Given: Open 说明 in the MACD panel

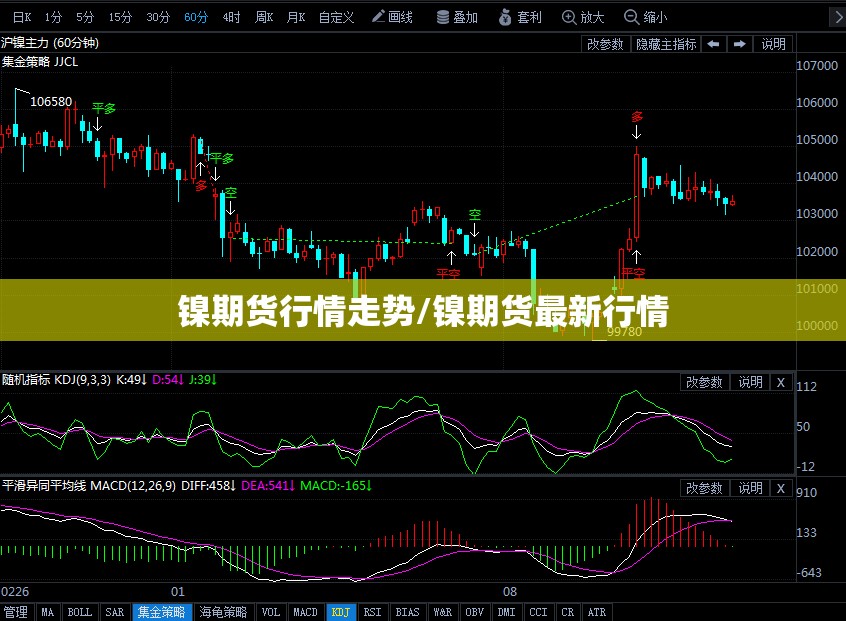Looking at the screenshot, I should [x=750, y=488].
